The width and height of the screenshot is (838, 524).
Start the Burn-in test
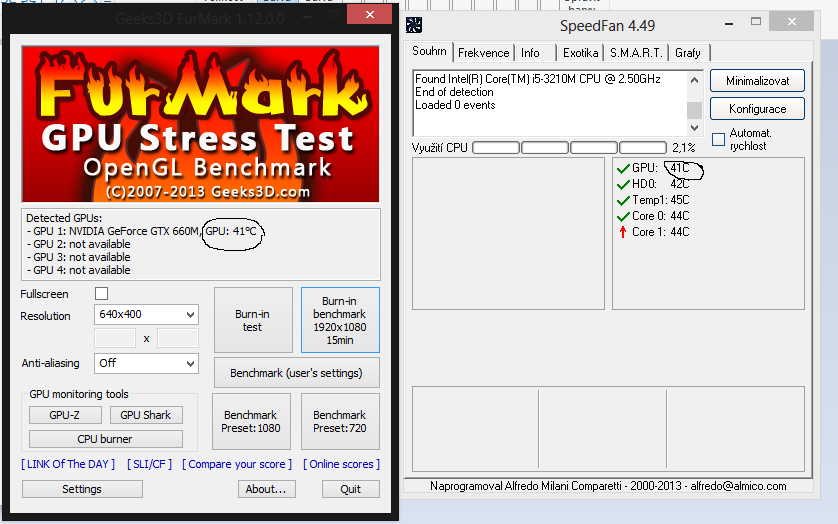pos(253,320)
